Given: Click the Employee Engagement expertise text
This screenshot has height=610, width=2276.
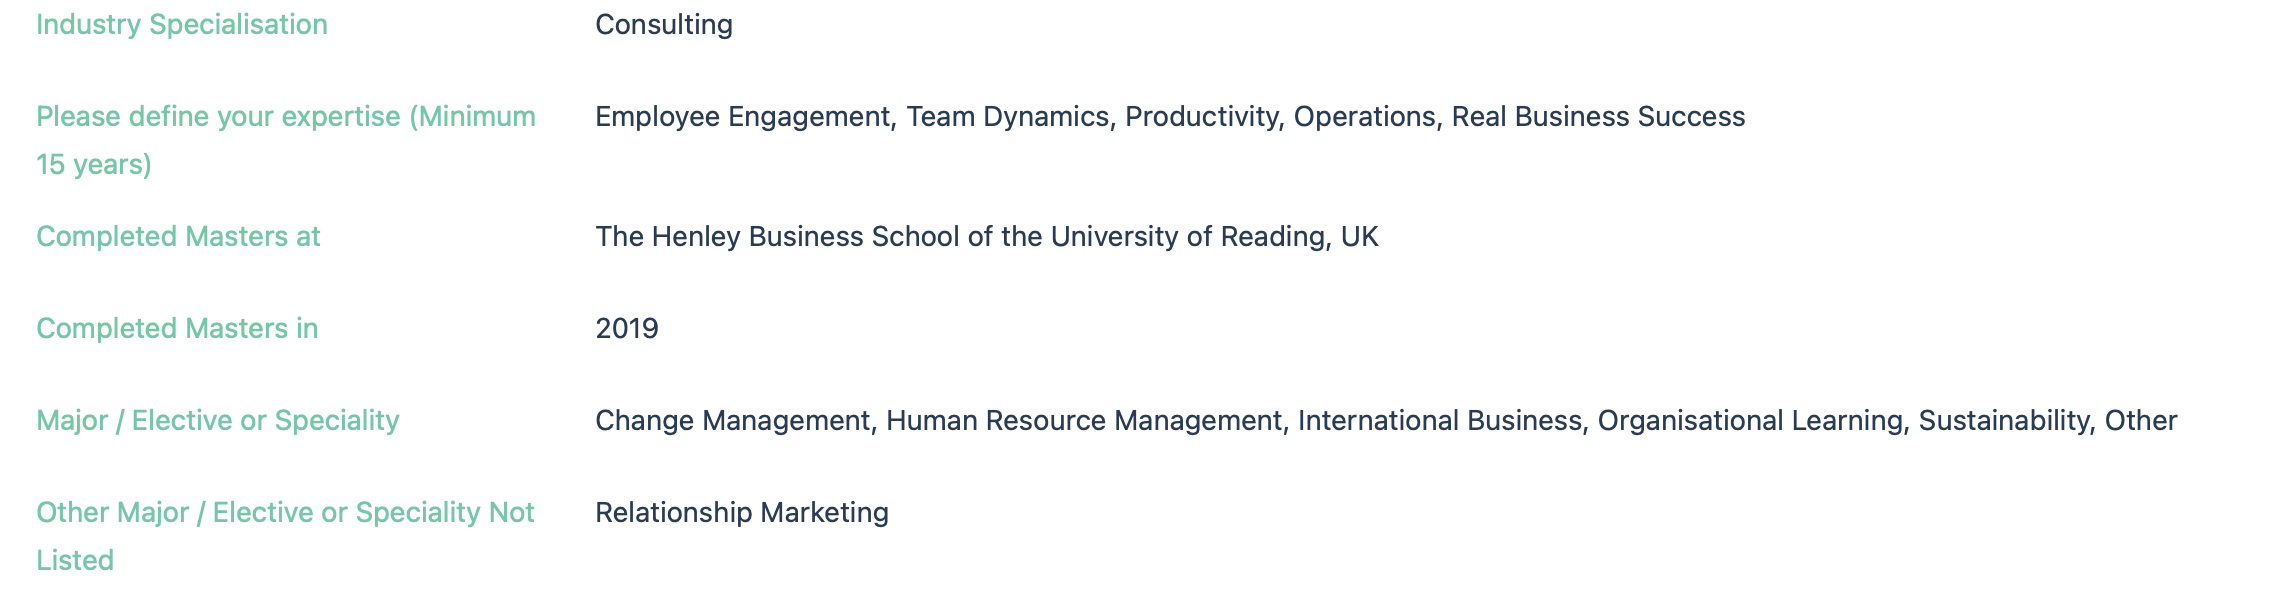Looking at the screenshot, I should coord(742,117).
